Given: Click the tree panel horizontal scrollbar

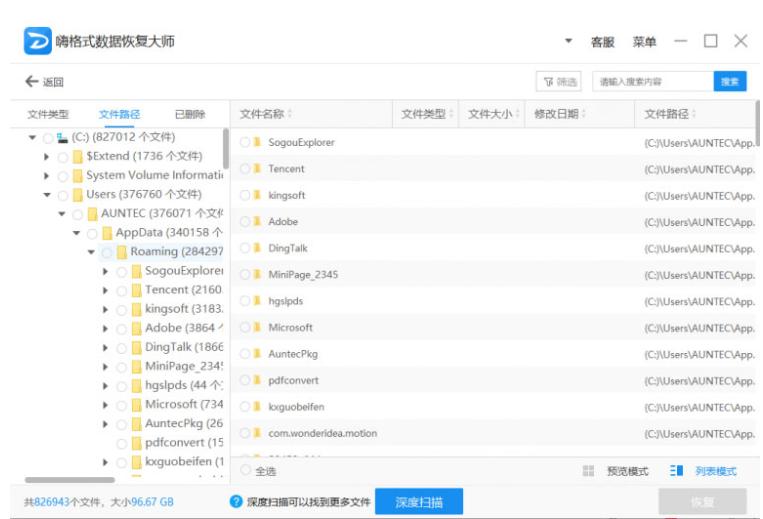Looking at the screenshot, I should click(70, 480).
